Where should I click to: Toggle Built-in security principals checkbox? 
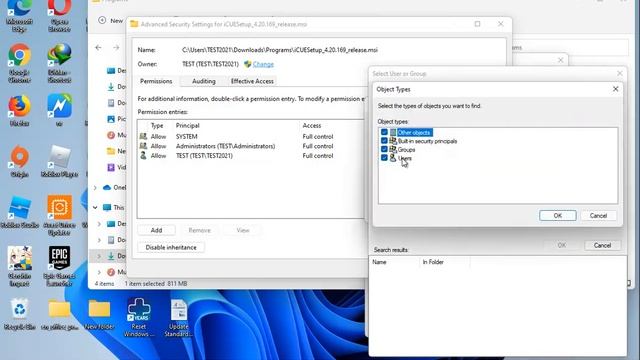click(384, 141)
